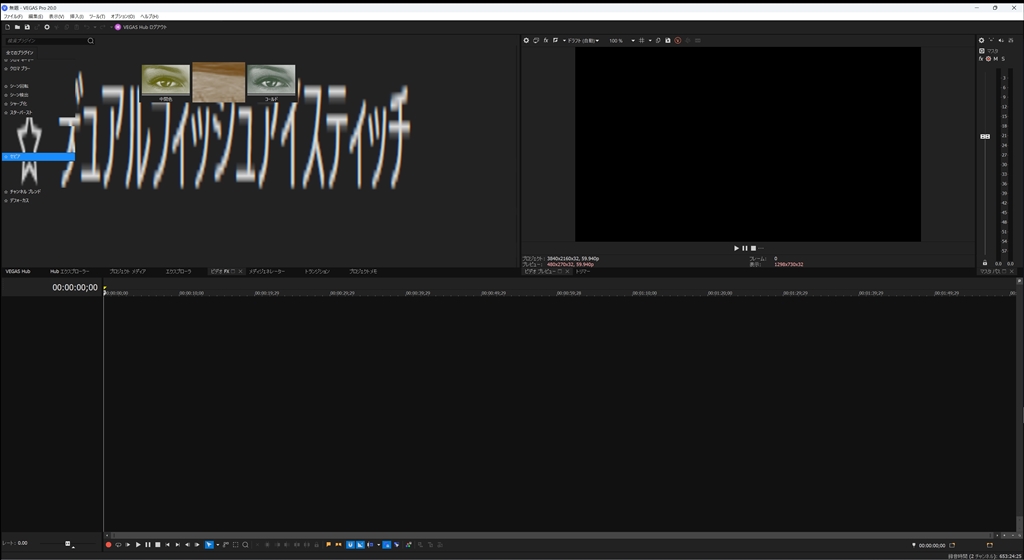Click the red Record button in transport

pyautogui.click(x=108, y=544)
